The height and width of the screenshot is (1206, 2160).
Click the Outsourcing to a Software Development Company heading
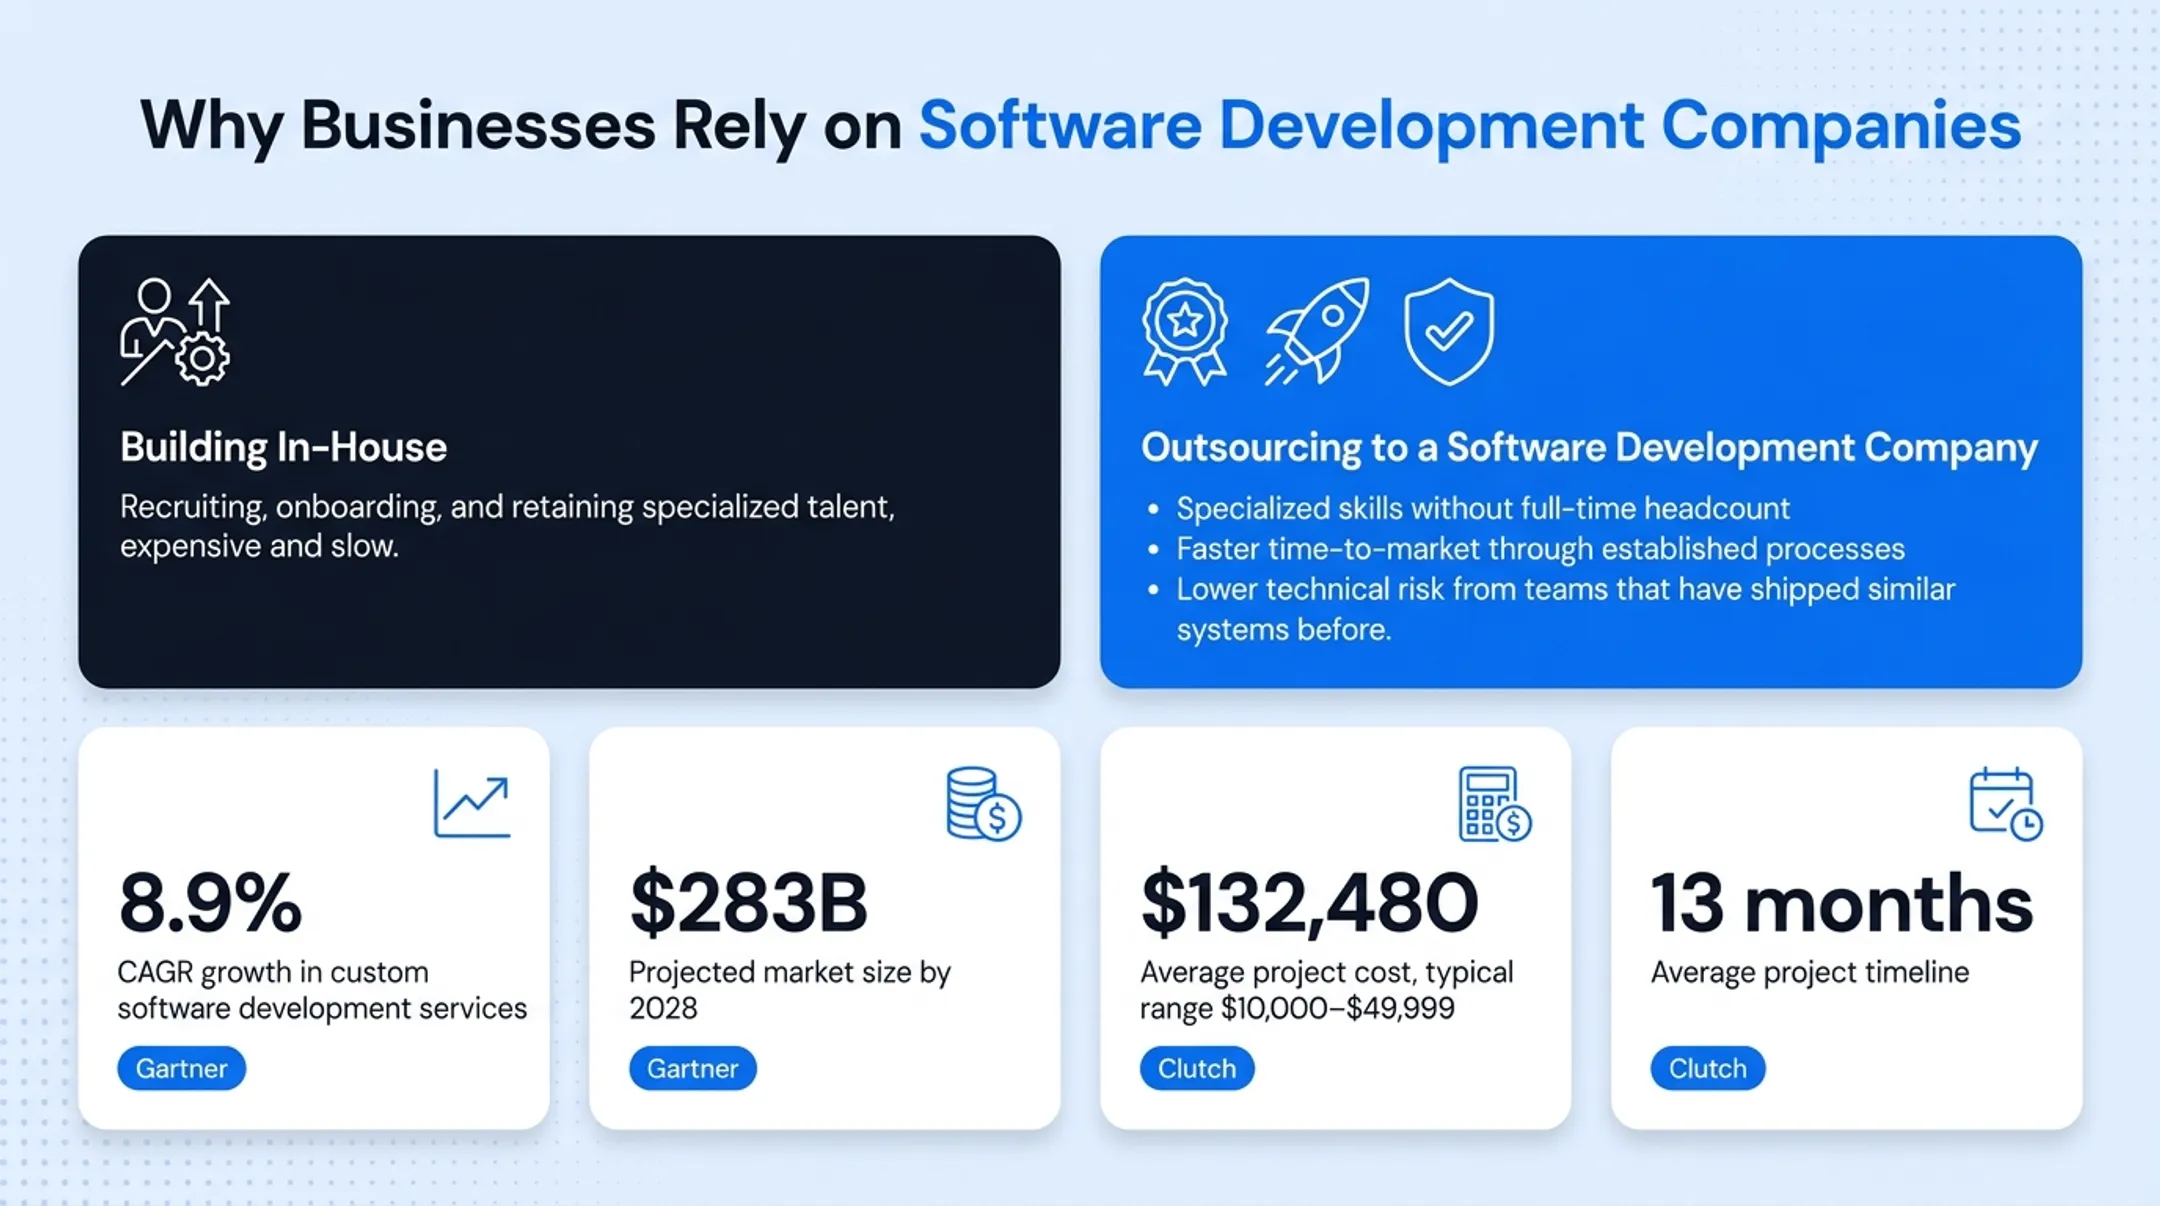[1589, 447]
